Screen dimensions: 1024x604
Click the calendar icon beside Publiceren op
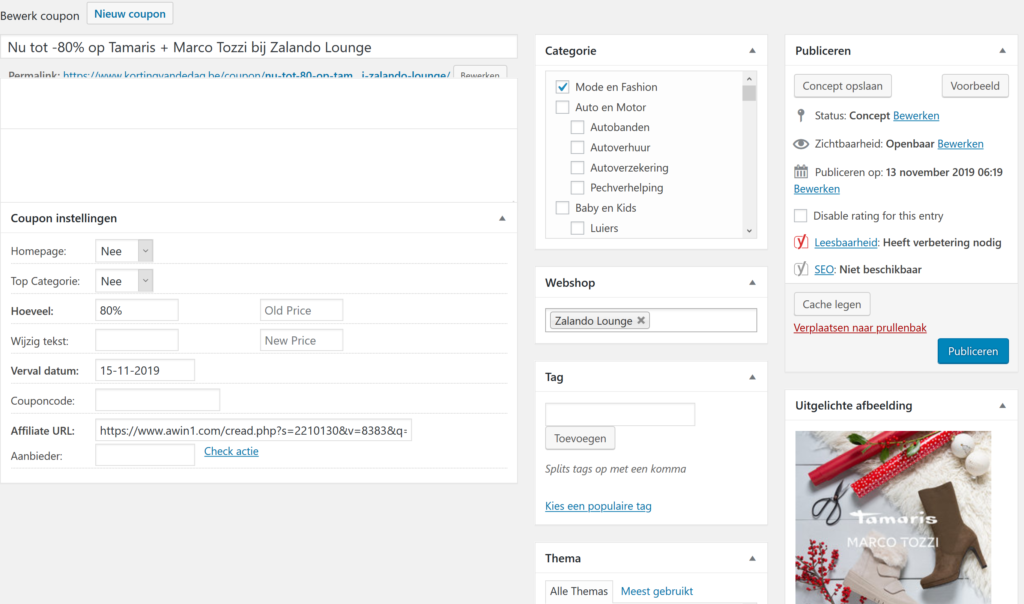coord(800,172)
